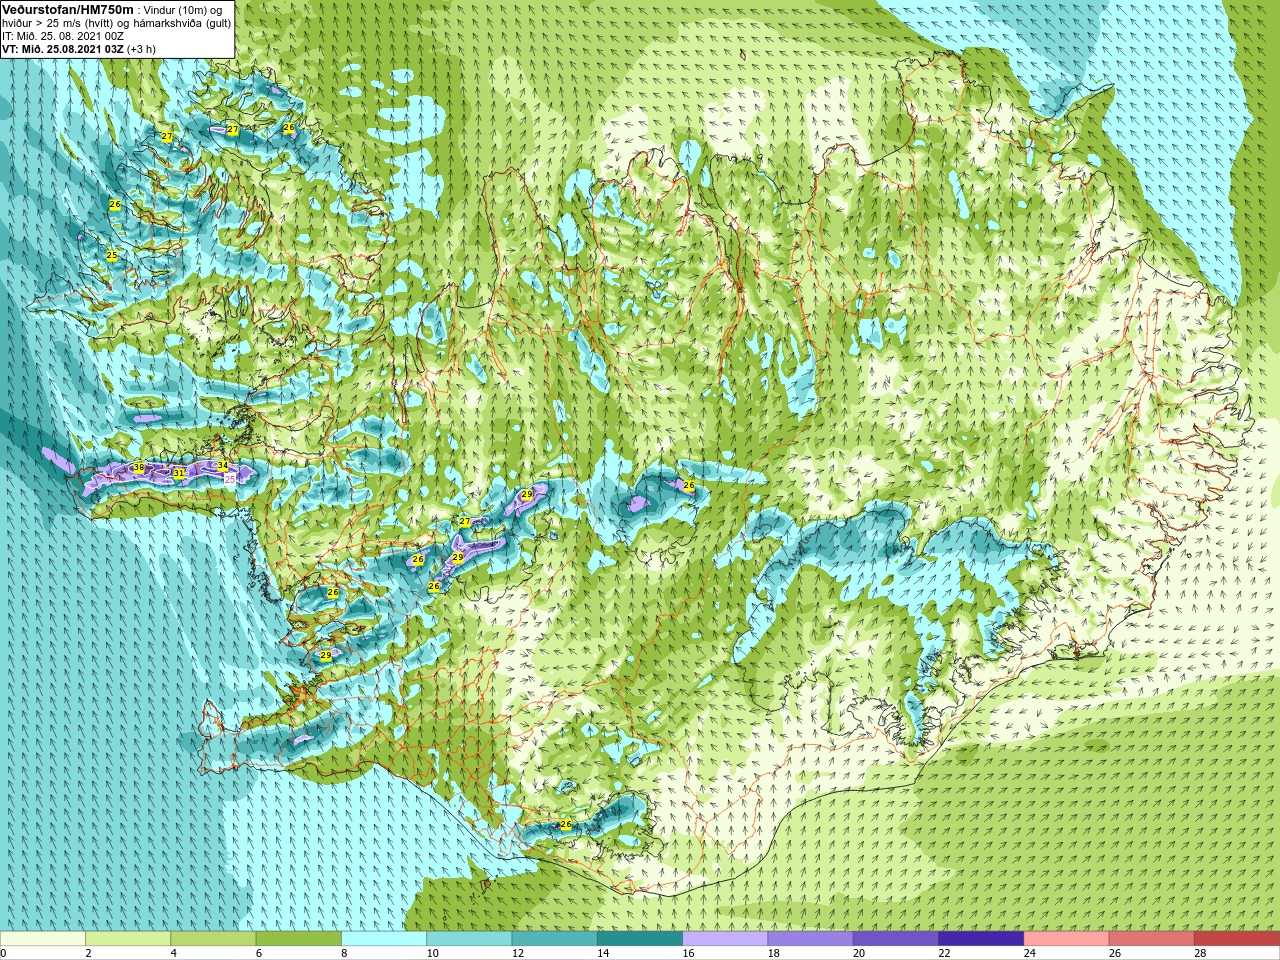Click the legend scale number 22
The height and width of the screenshot is (960, 1280).
coord(945,953)
